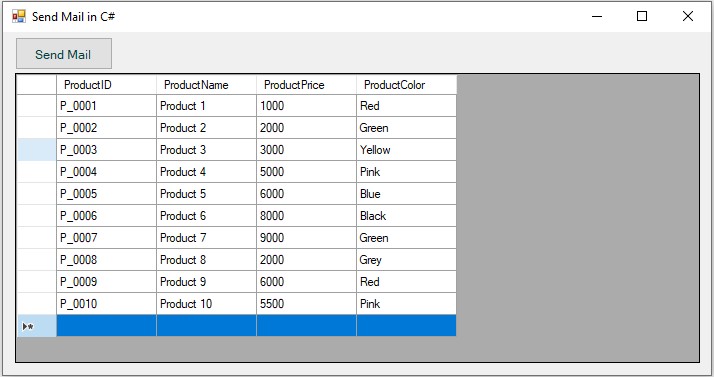
Task: Select the Product 5 name cell
Action: 207,194
